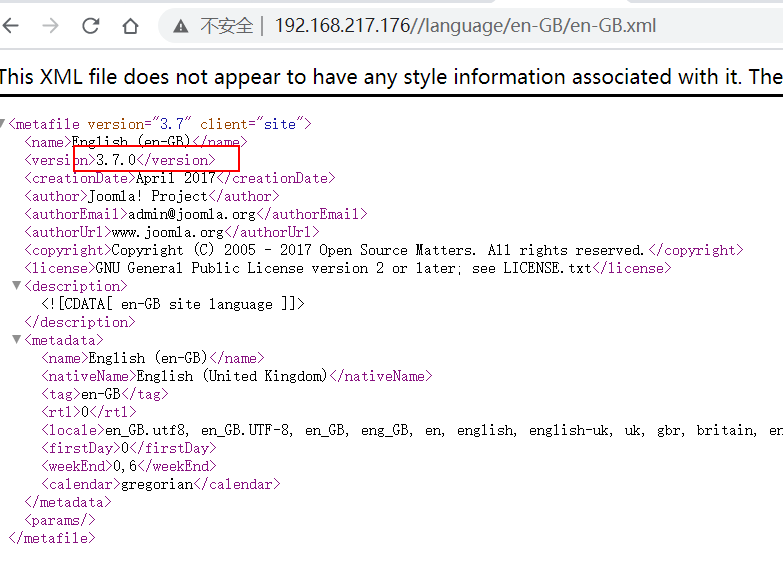783x567 pixels.
Task: Select the tag en-GB value
Action: coord(101,394)
